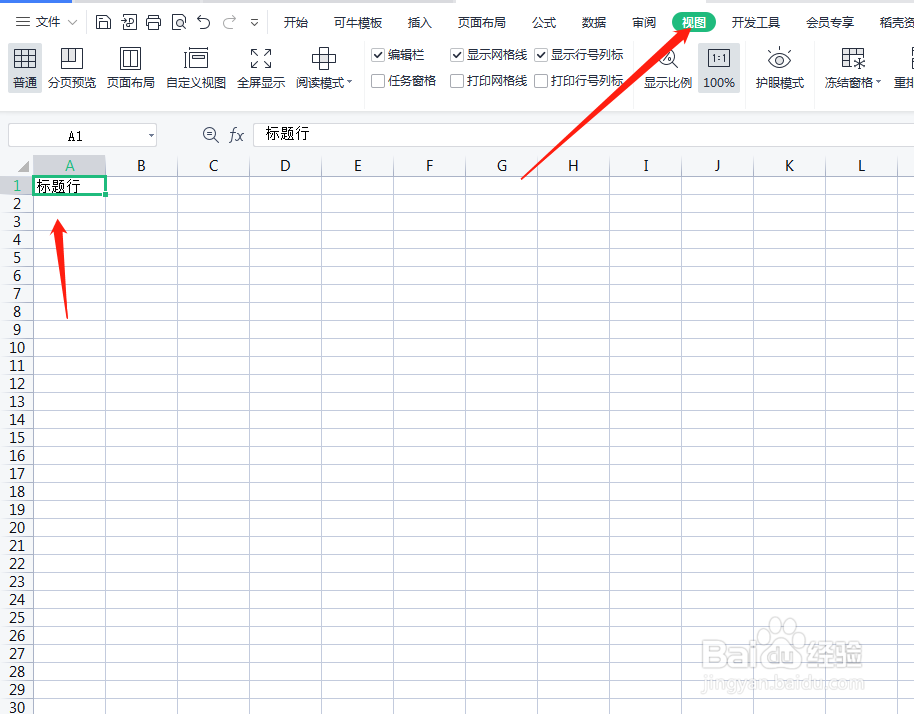Select 页面布局 view button

click(x=131, y=68)
